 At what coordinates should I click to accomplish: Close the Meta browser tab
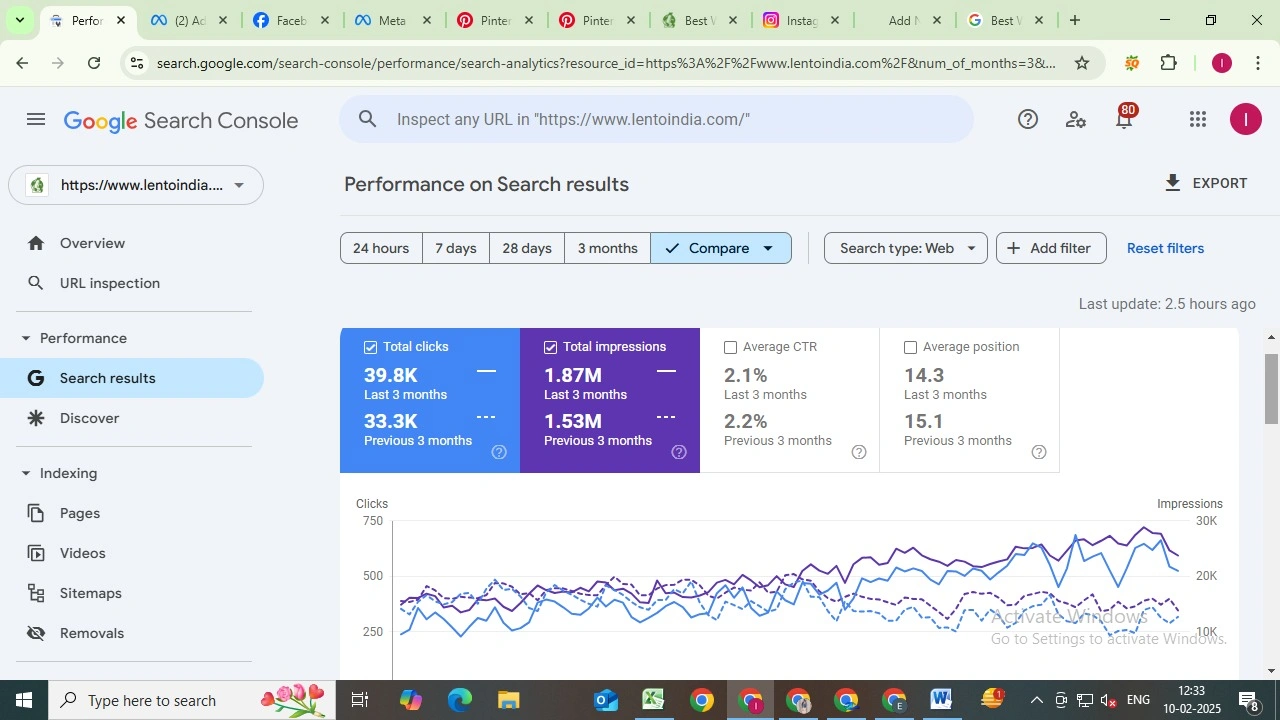pyautogui.click(x=427, y=20)
